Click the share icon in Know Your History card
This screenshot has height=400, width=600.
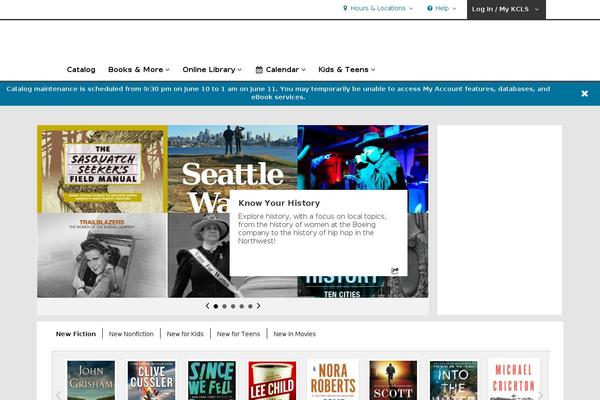click(x=395, y=271)
